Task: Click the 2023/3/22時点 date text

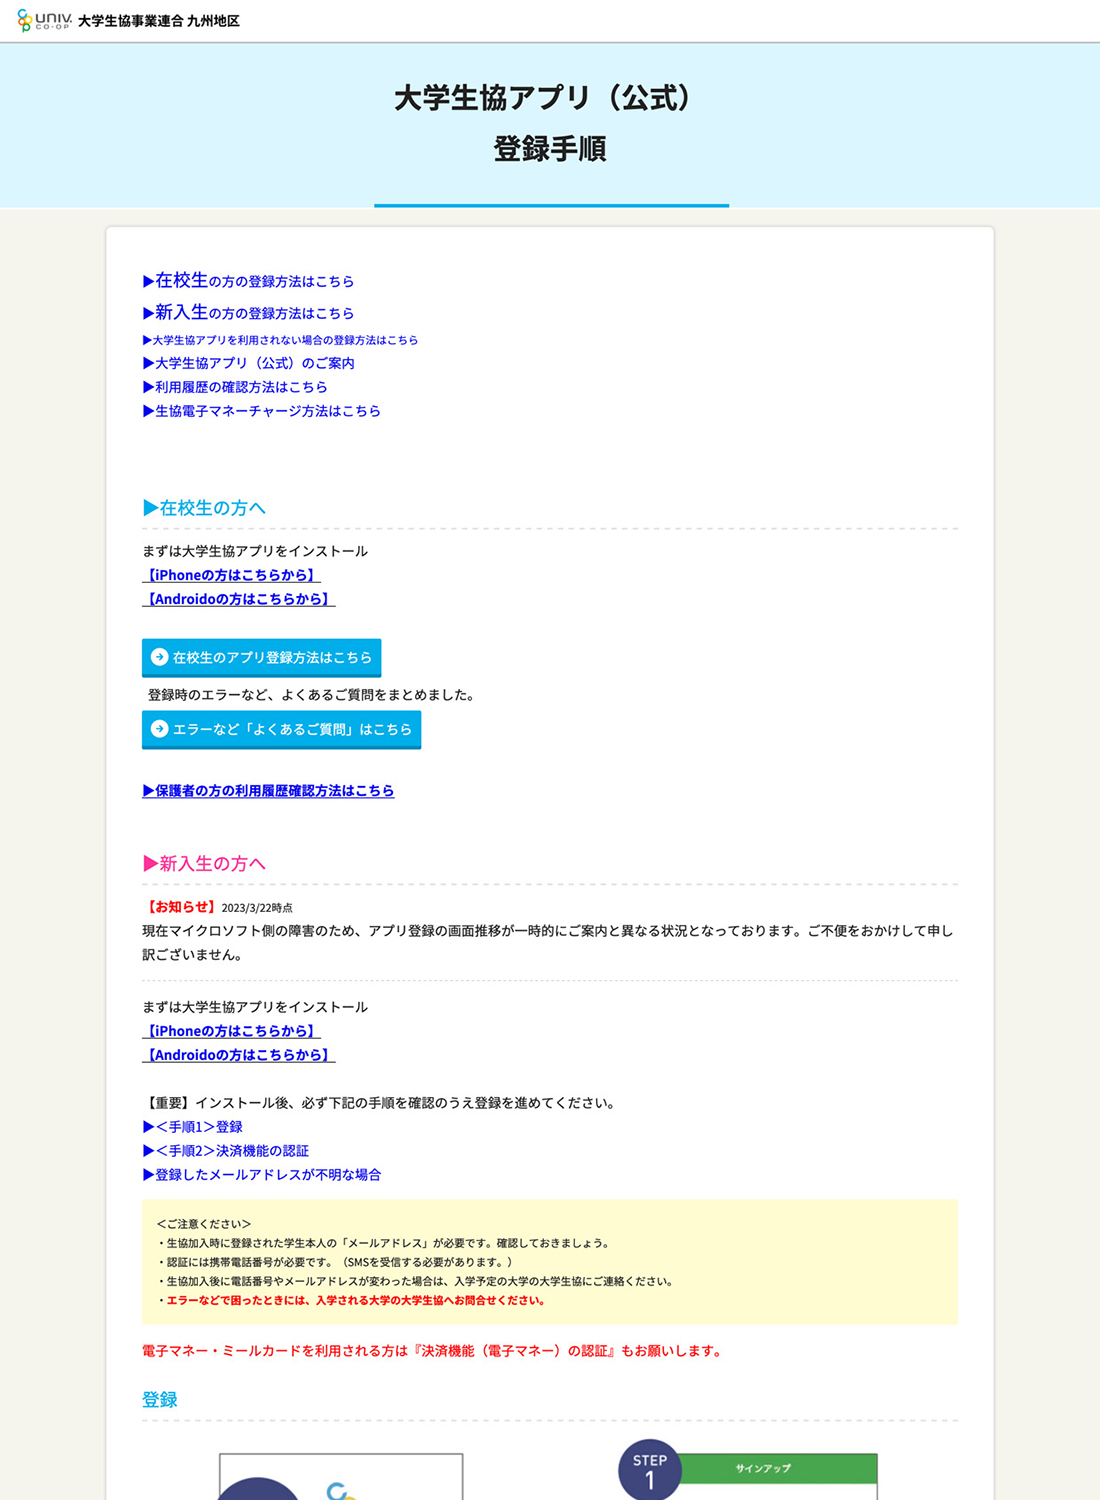Action: pos(257,908)
